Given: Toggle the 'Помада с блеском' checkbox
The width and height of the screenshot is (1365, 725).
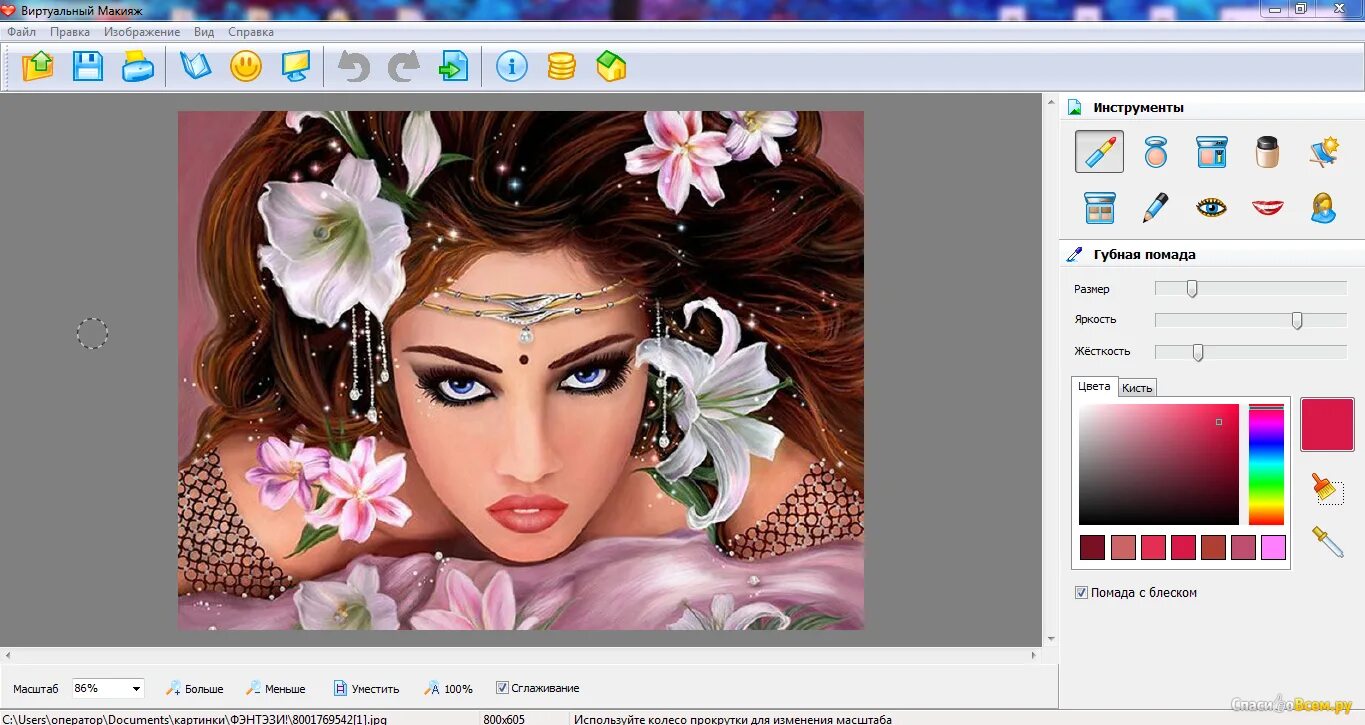Looking at the screenshot, I should tap(1081, 592).
